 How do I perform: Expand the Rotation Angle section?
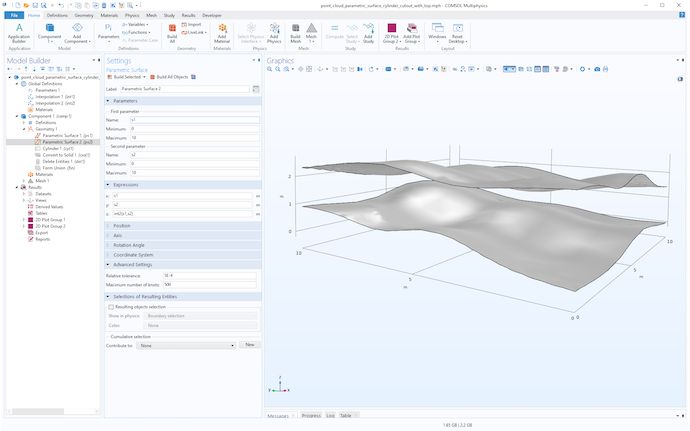tap(108, 245)
